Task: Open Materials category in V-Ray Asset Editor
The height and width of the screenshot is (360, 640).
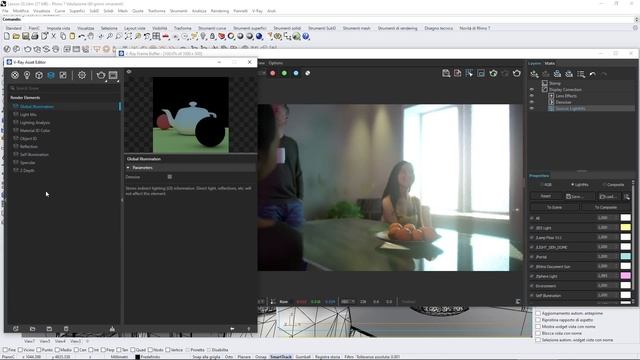Action: pyautogui.click(x=15, y=75)
